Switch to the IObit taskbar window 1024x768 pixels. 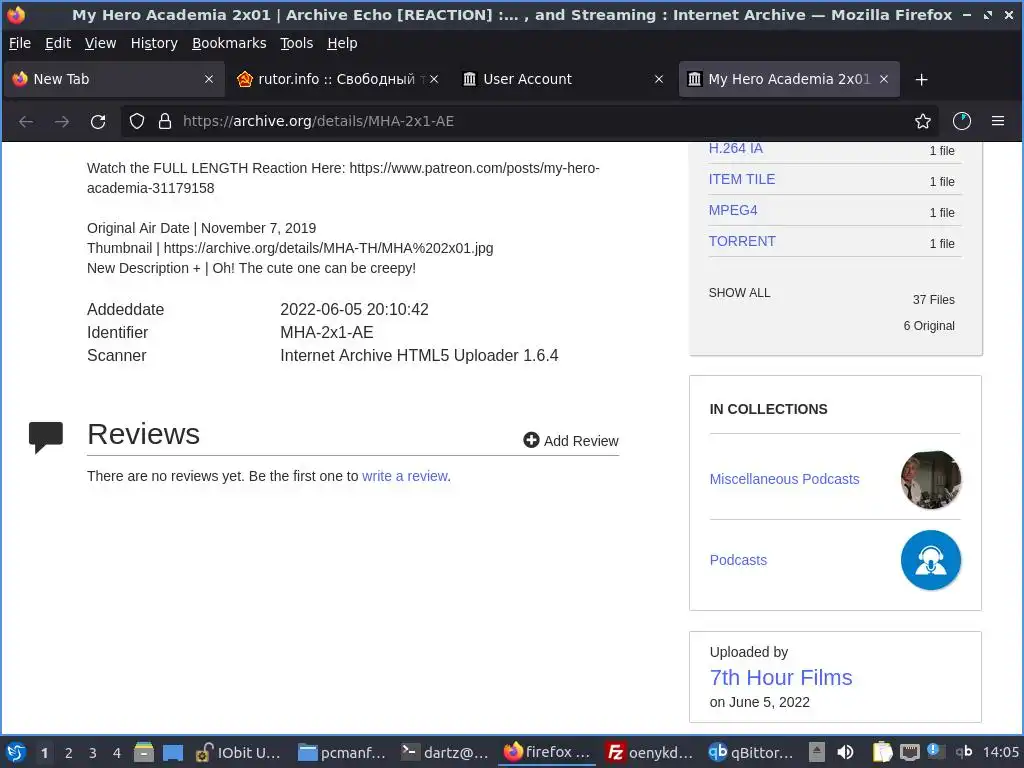point(238,752)
